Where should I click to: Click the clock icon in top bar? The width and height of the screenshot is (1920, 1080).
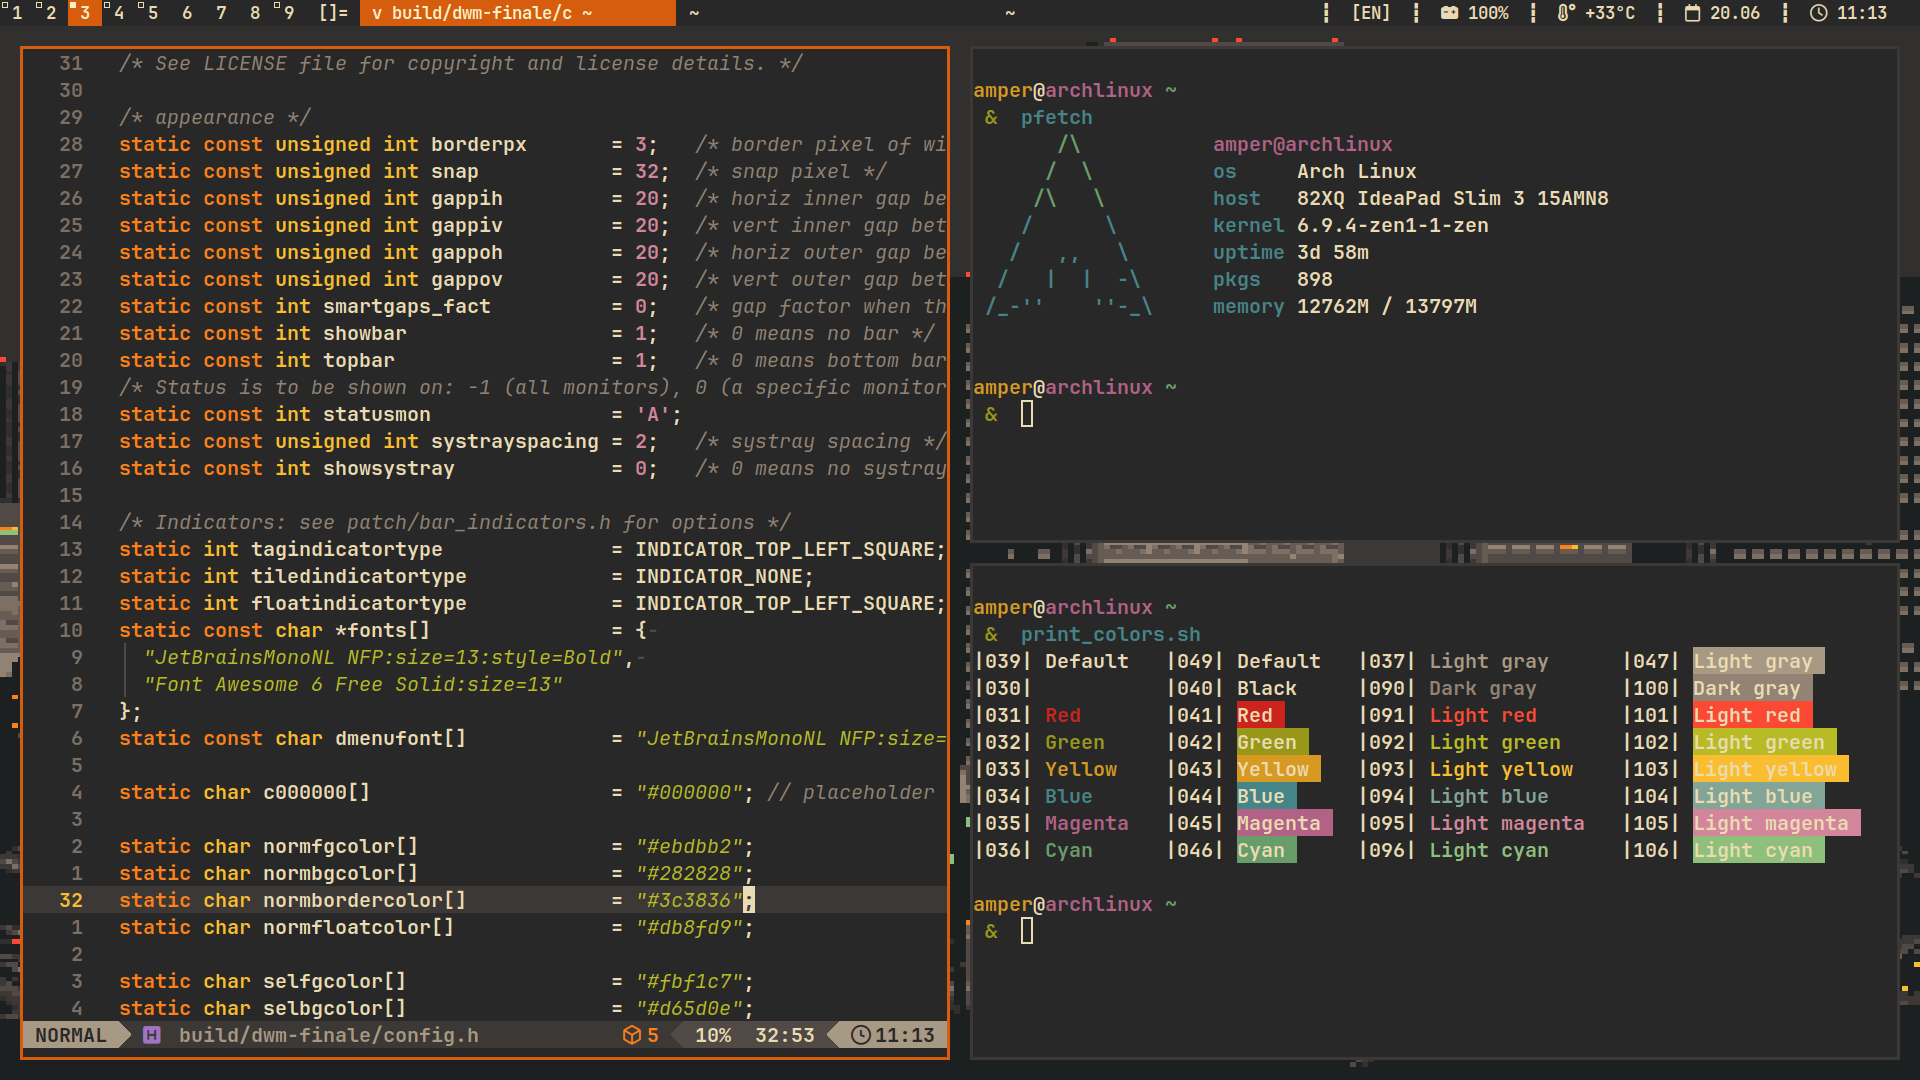point(1819,13)
